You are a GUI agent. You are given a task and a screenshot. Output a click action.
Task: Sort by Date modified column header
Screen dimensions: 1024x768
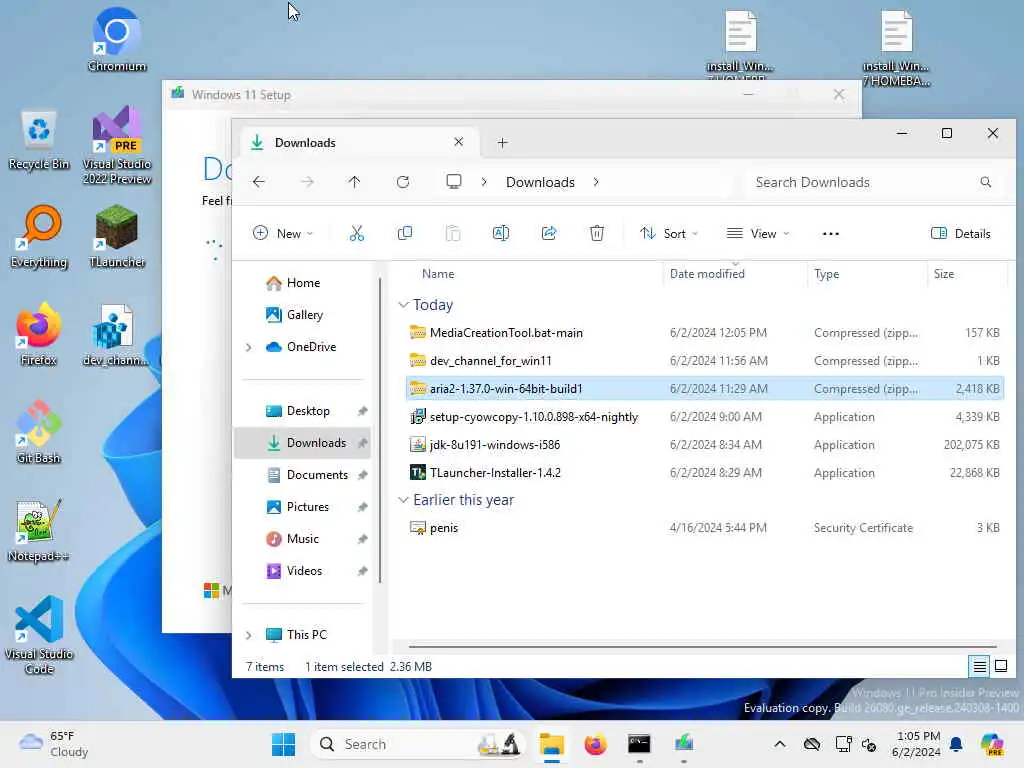pyautogui.click(x=735, y=274)
